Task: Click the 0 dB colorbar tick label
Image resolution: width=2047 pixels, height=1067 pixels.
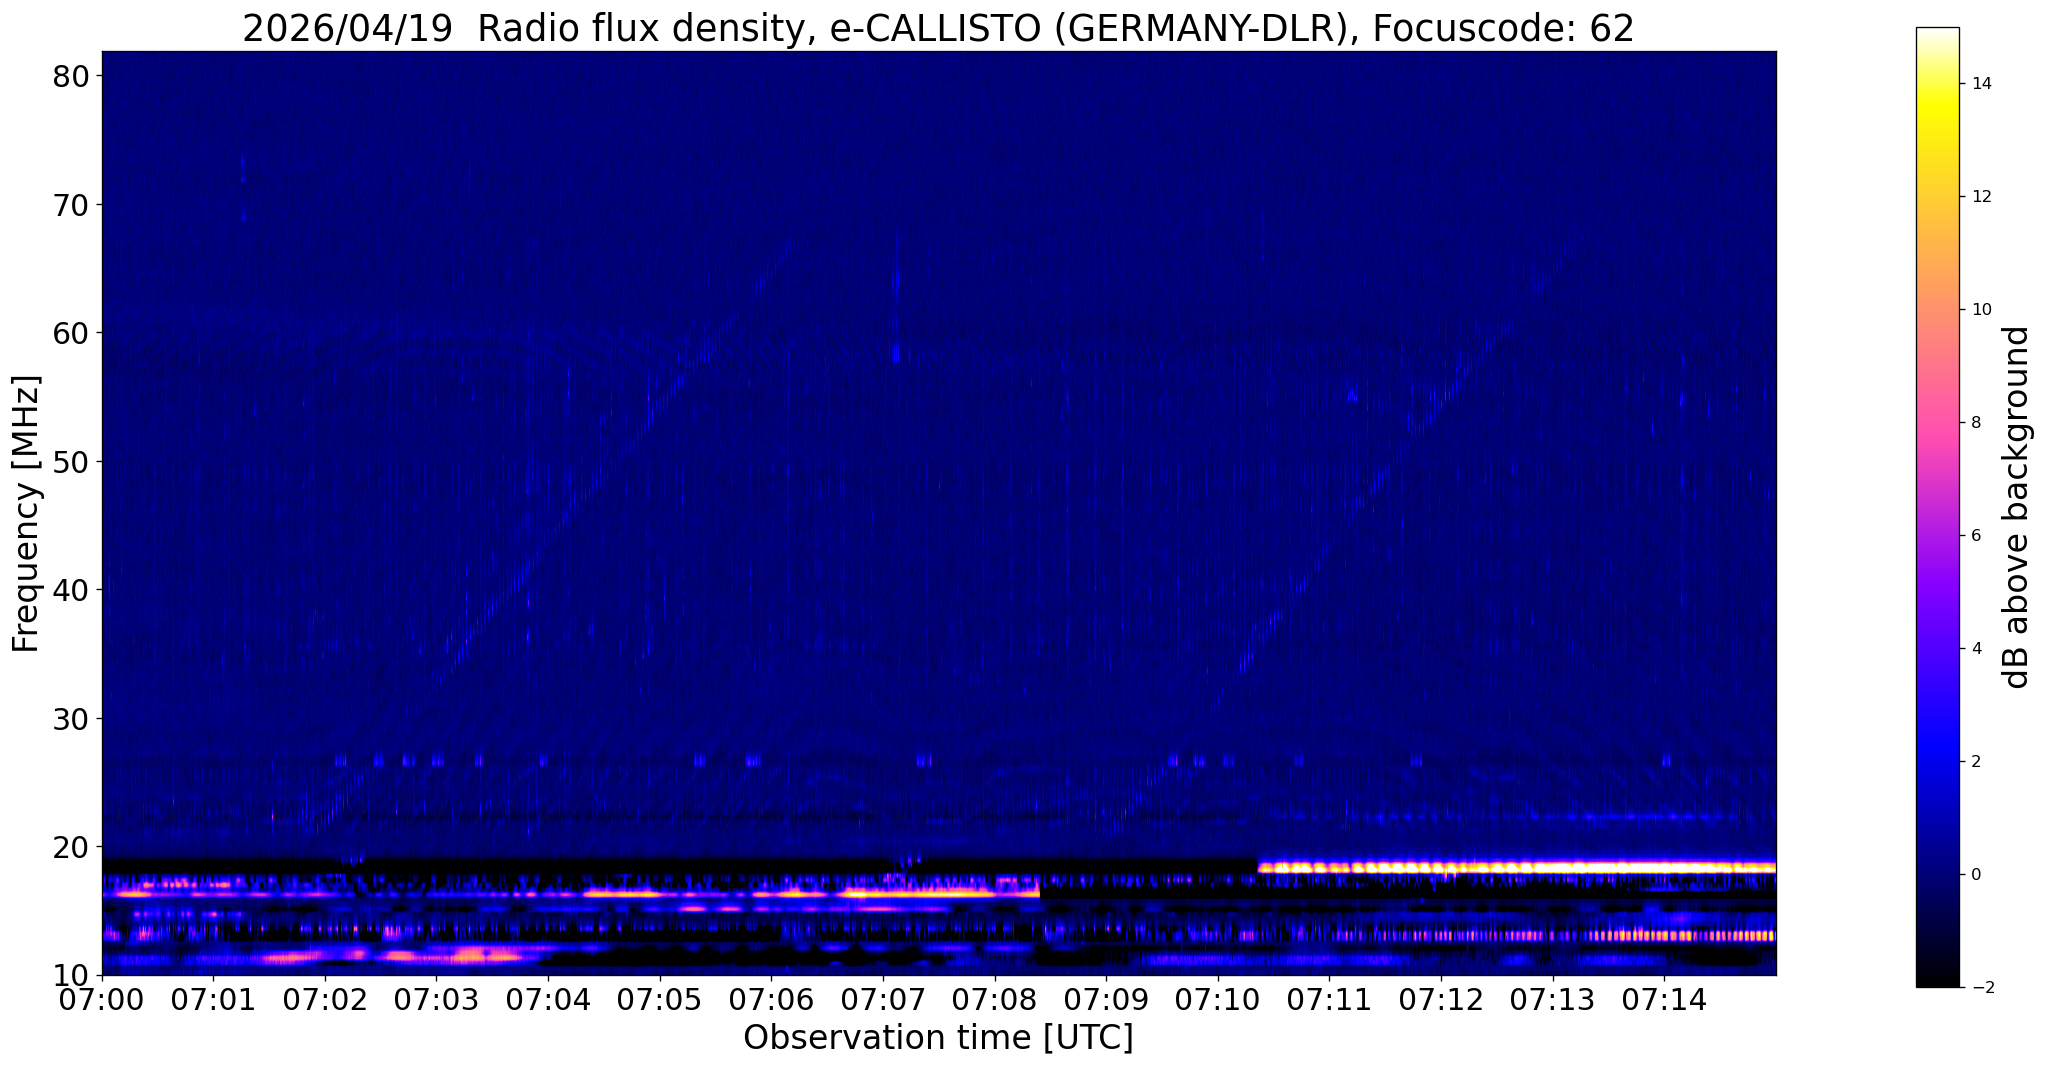Action: point(1974,874)
